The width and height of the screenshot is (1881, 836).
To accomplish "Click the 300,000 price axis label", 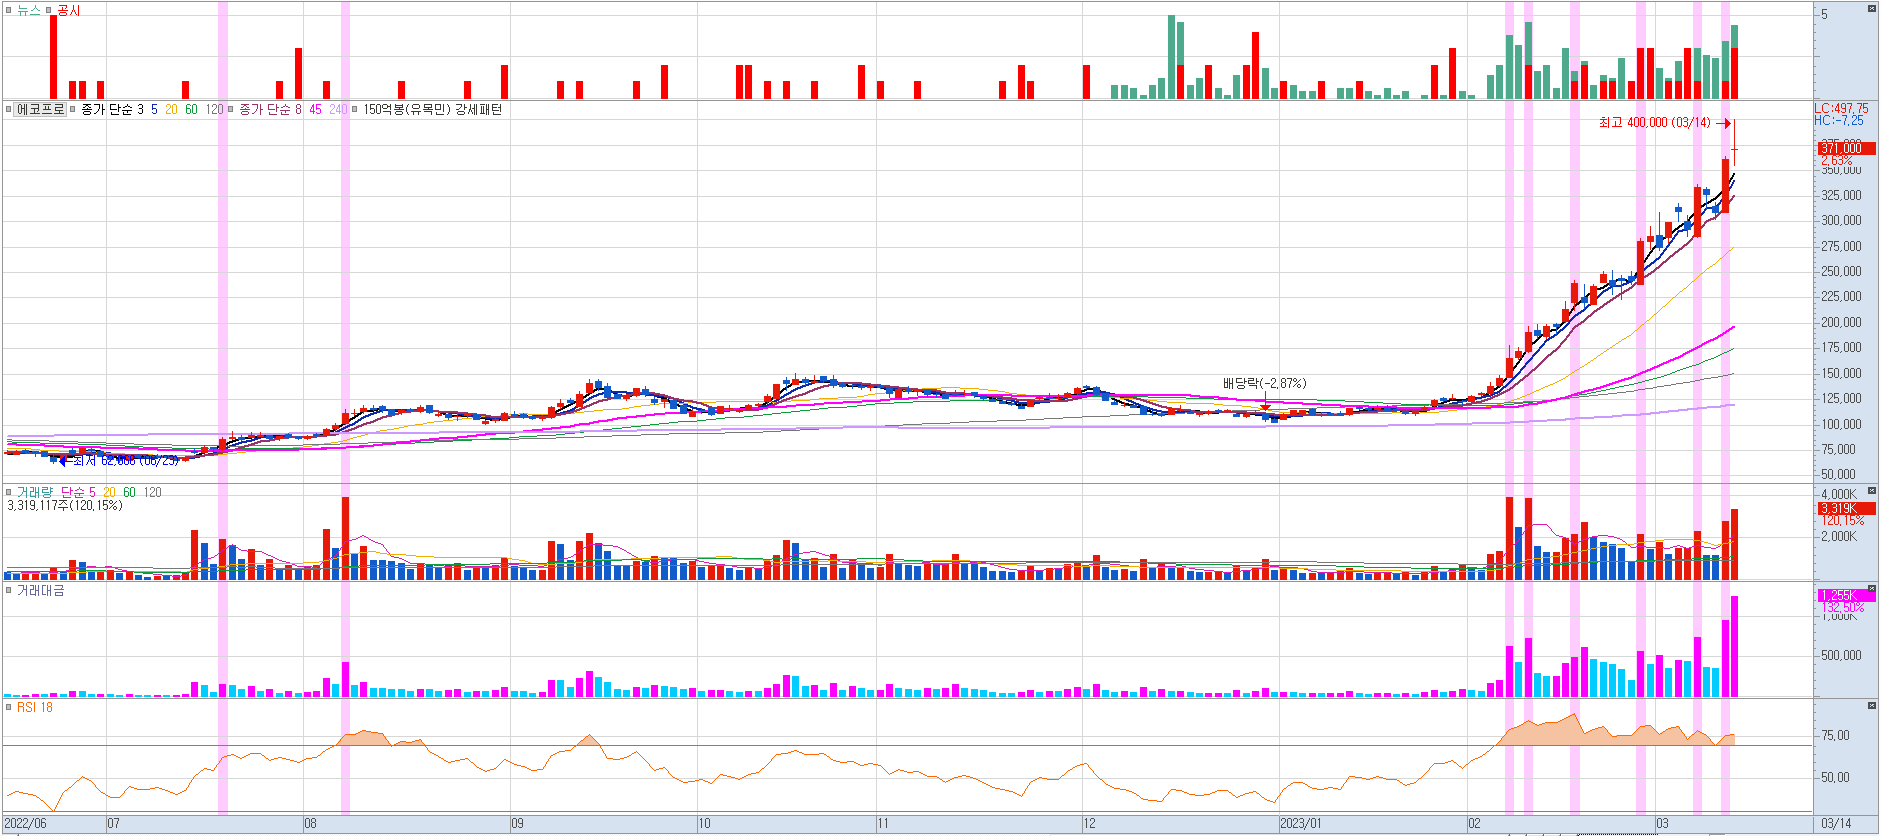I will pos(1841,220).
